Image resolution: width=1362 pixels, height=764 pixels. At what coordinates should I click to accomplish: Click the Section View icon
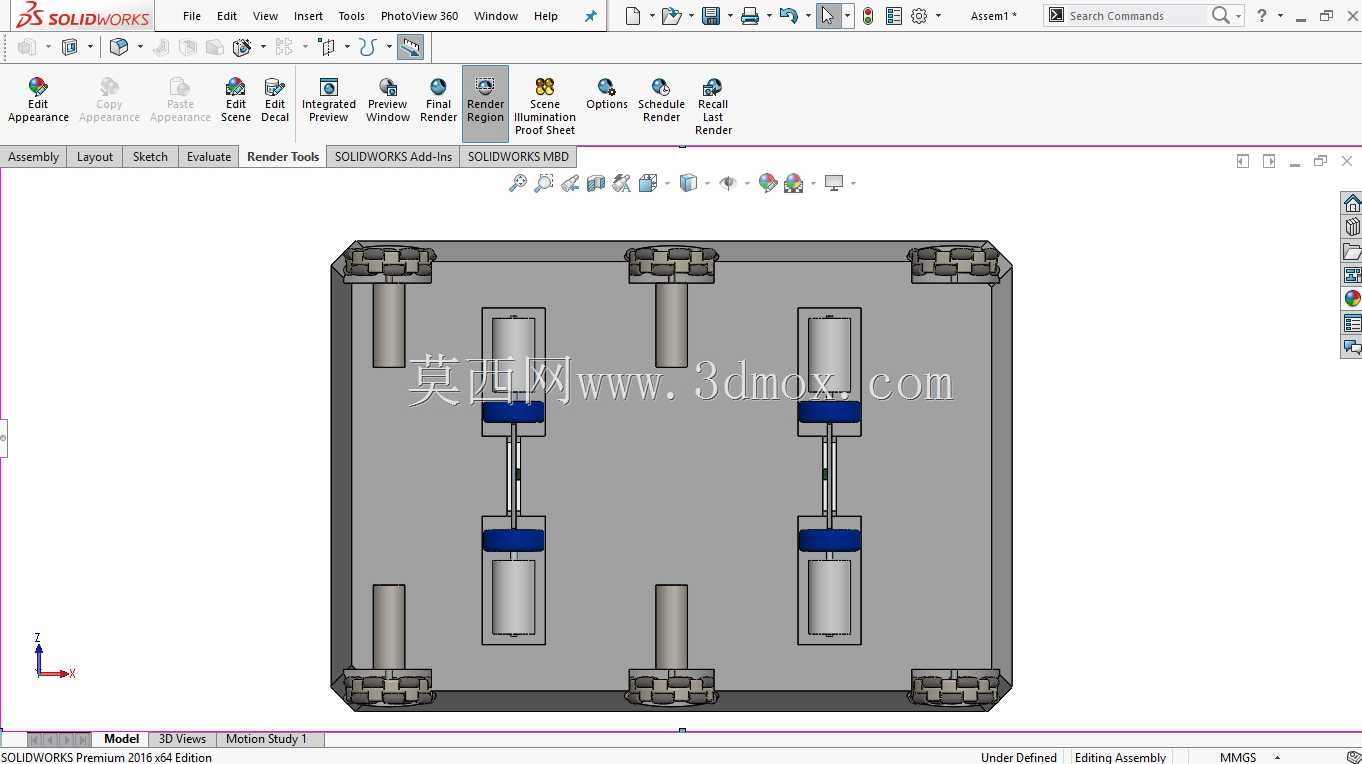pyautogui.click(x=596, y=183)
